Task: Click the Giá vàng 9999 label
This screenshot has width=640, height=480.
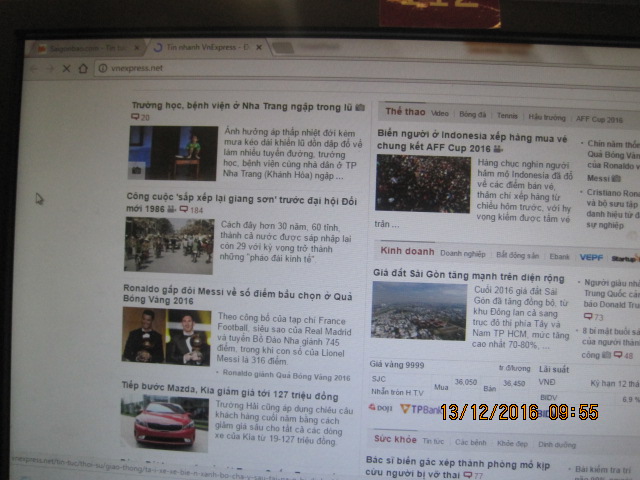Action: (x=397, y=364)
